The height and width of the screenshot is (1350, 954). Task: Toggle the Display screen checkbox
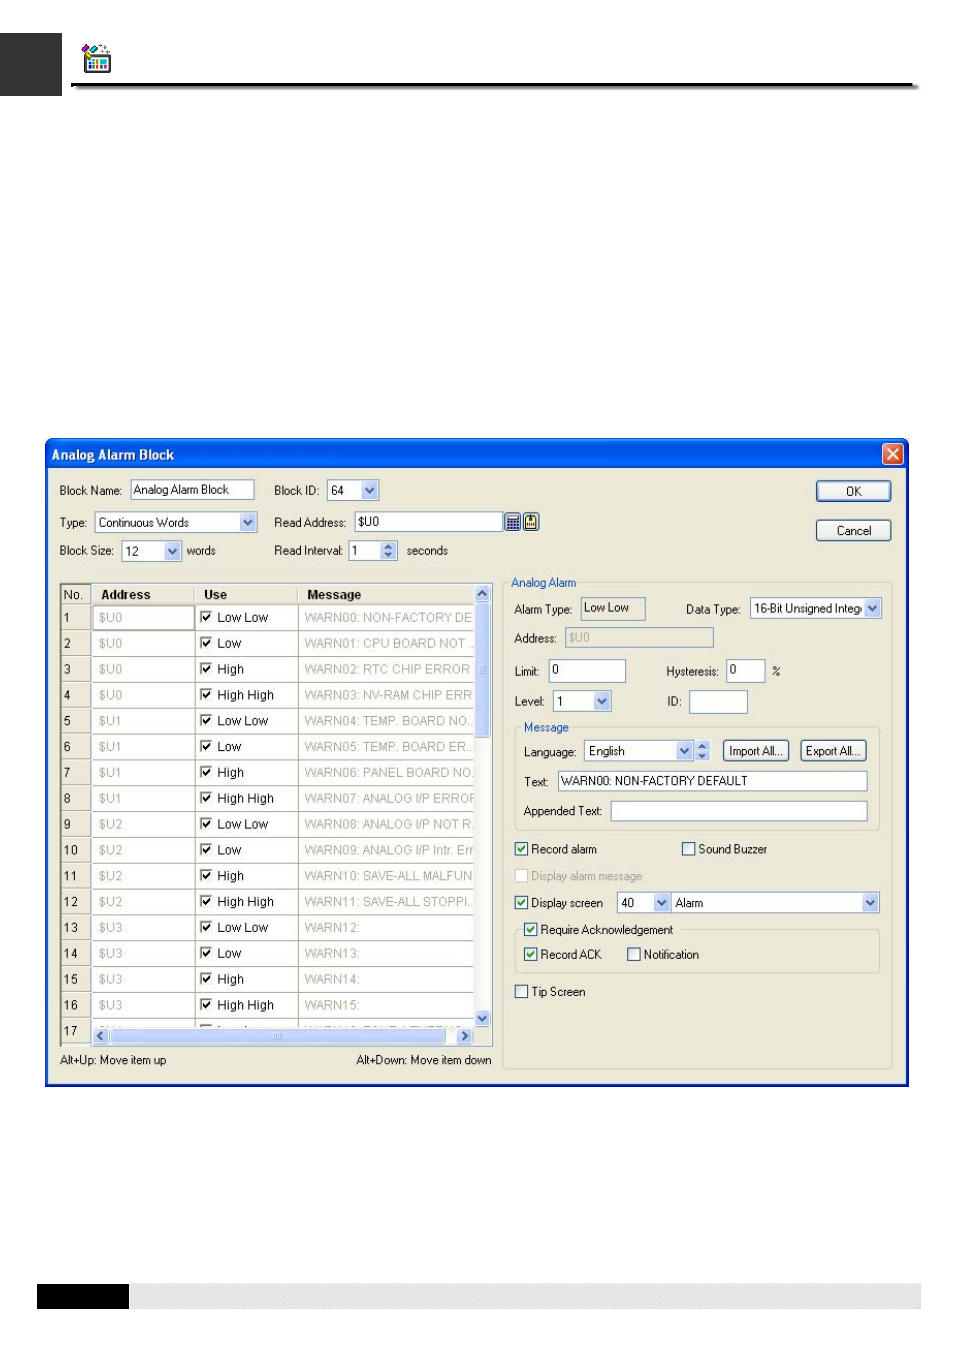[x=521, y=903]
